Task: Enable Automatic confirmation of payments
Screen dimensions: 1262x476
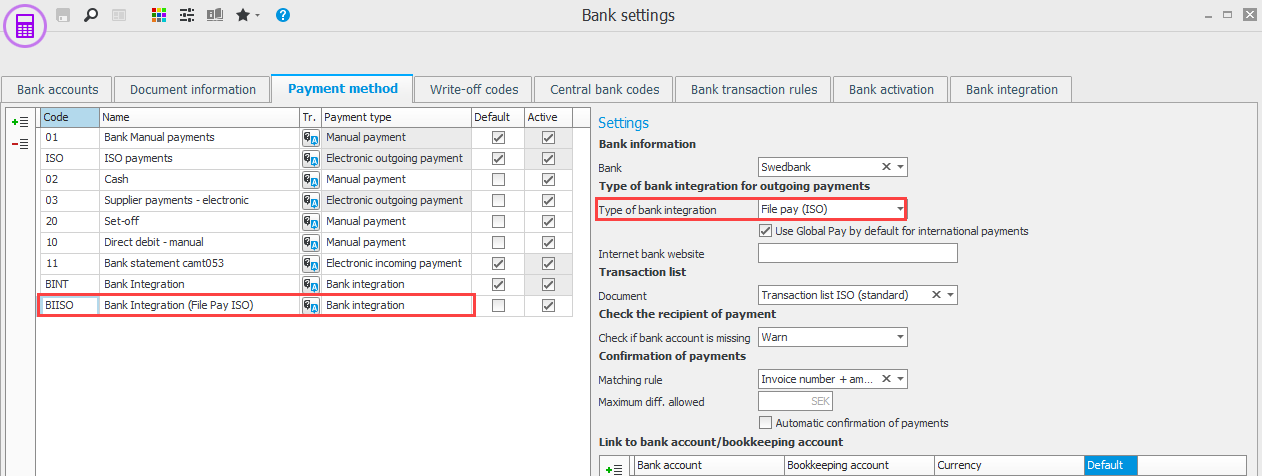Action: [767, 423]
